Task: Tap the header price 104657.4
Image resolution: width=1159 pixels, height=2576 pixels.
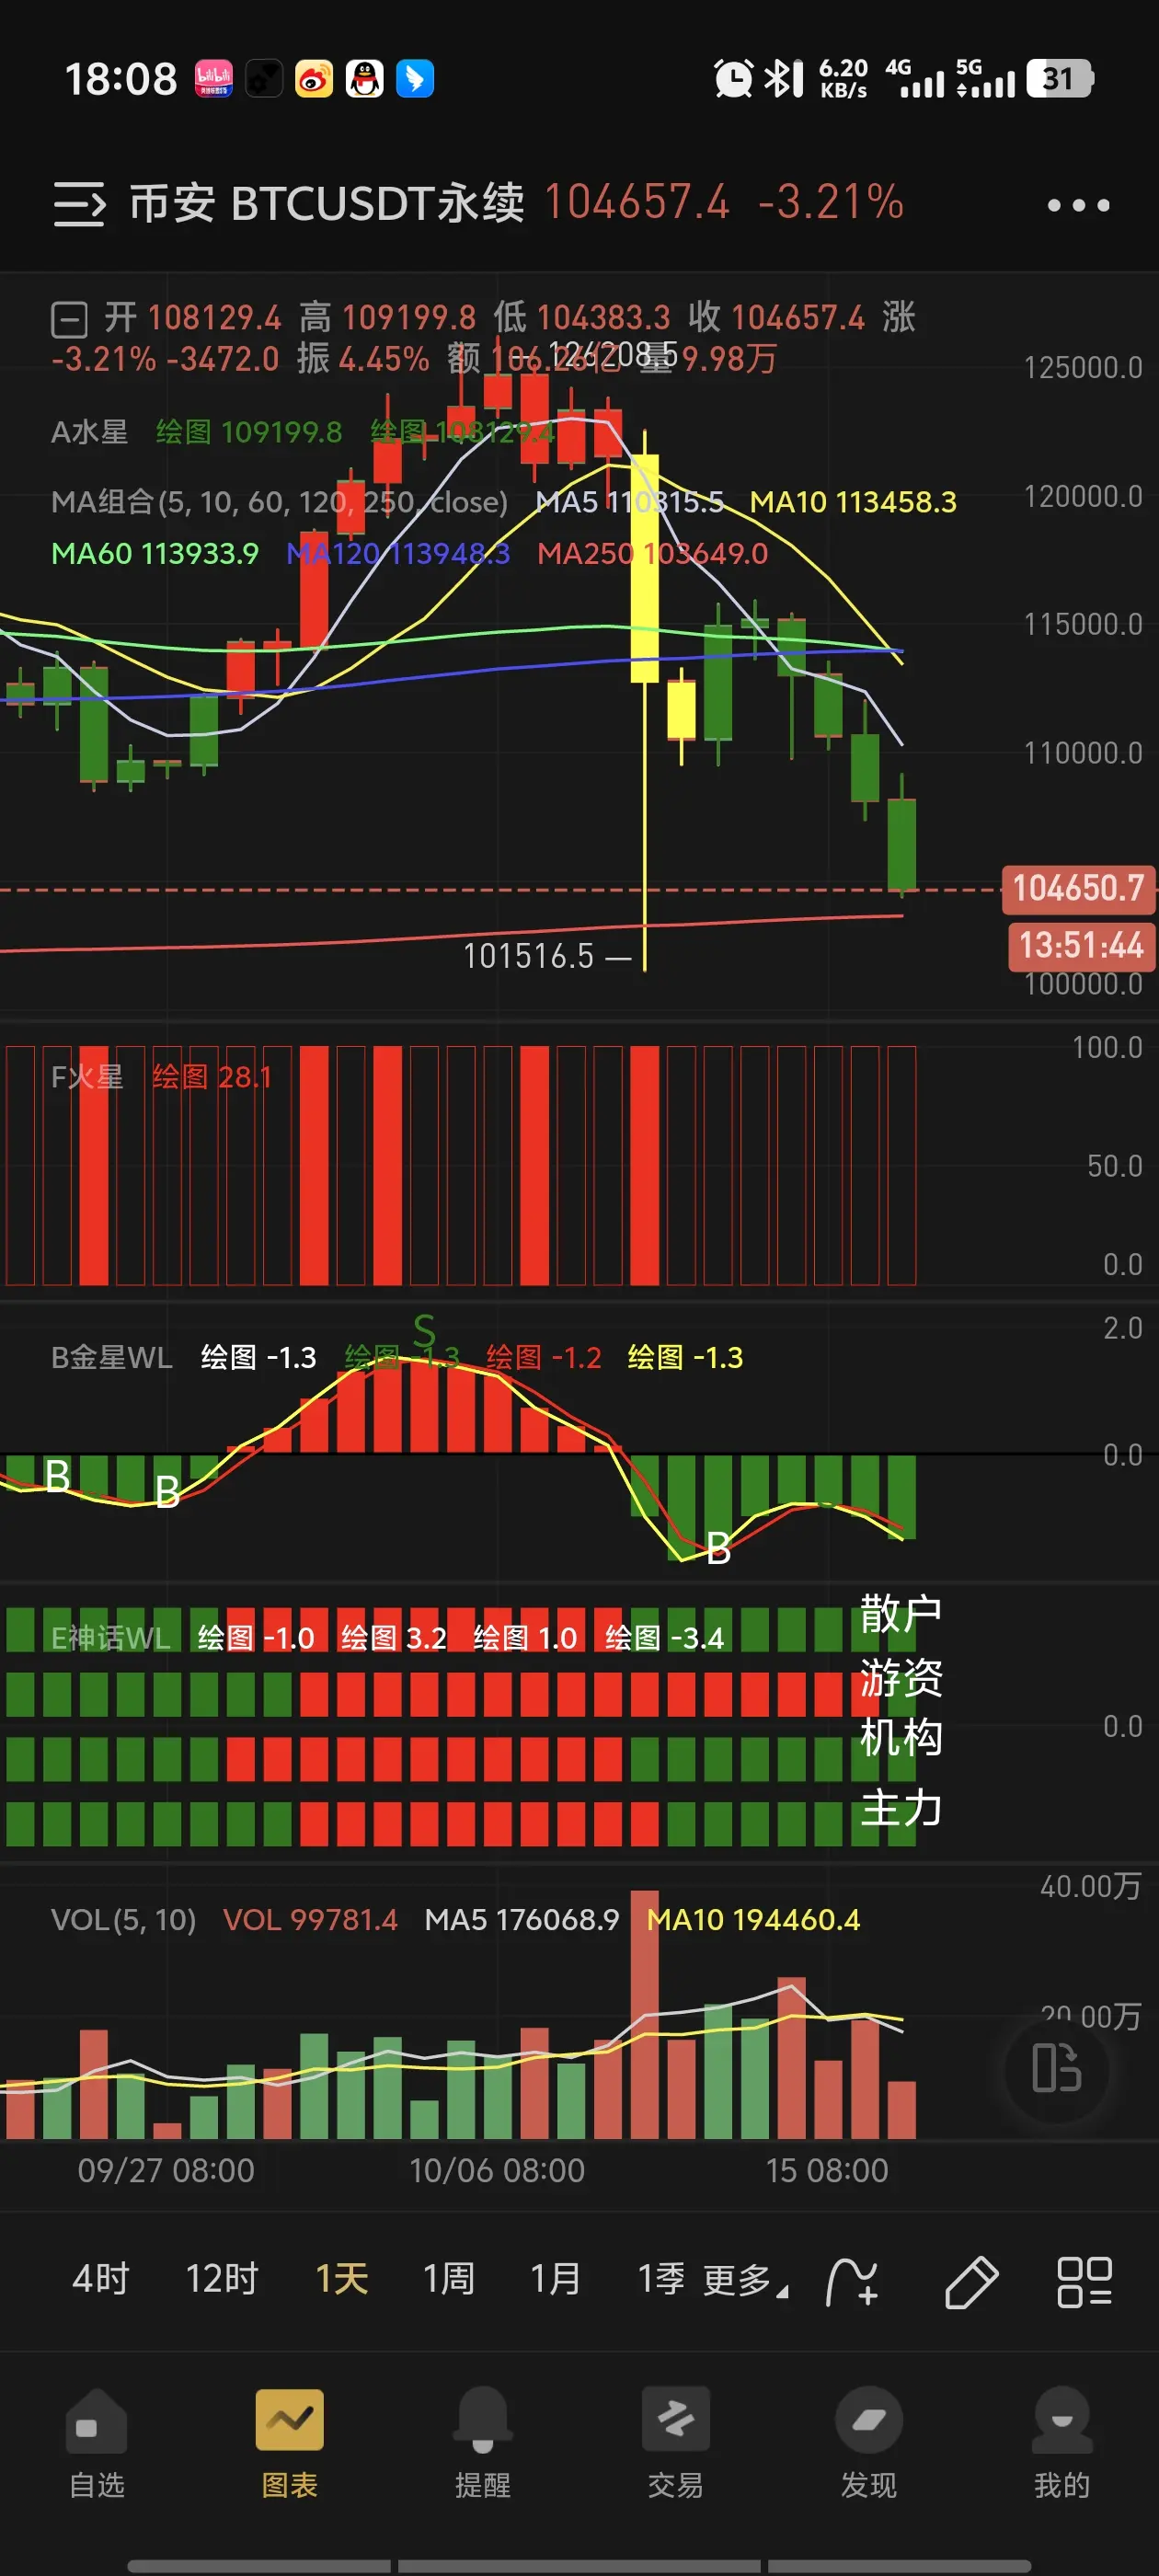Action: [637, 202]
